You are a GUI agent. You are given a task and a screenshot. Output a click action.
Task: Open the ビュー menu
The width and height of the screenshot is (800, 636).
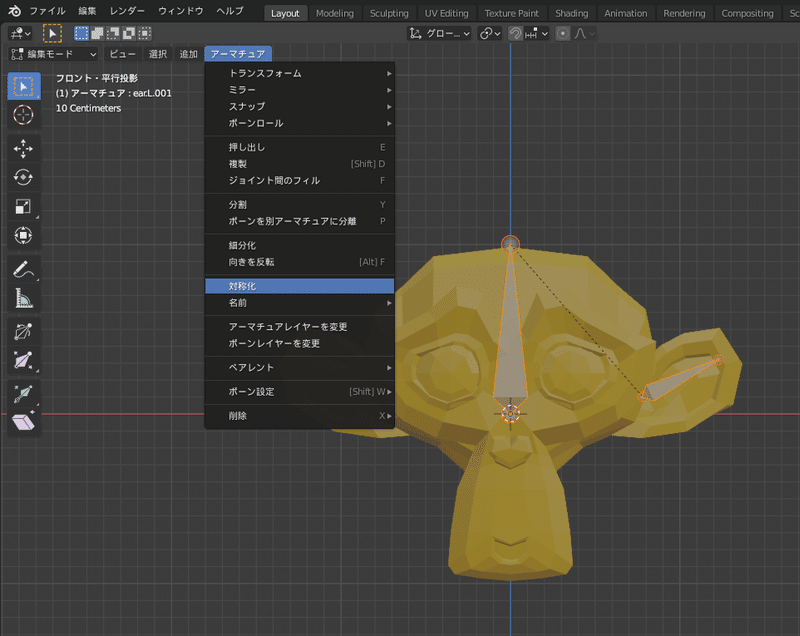122,54
